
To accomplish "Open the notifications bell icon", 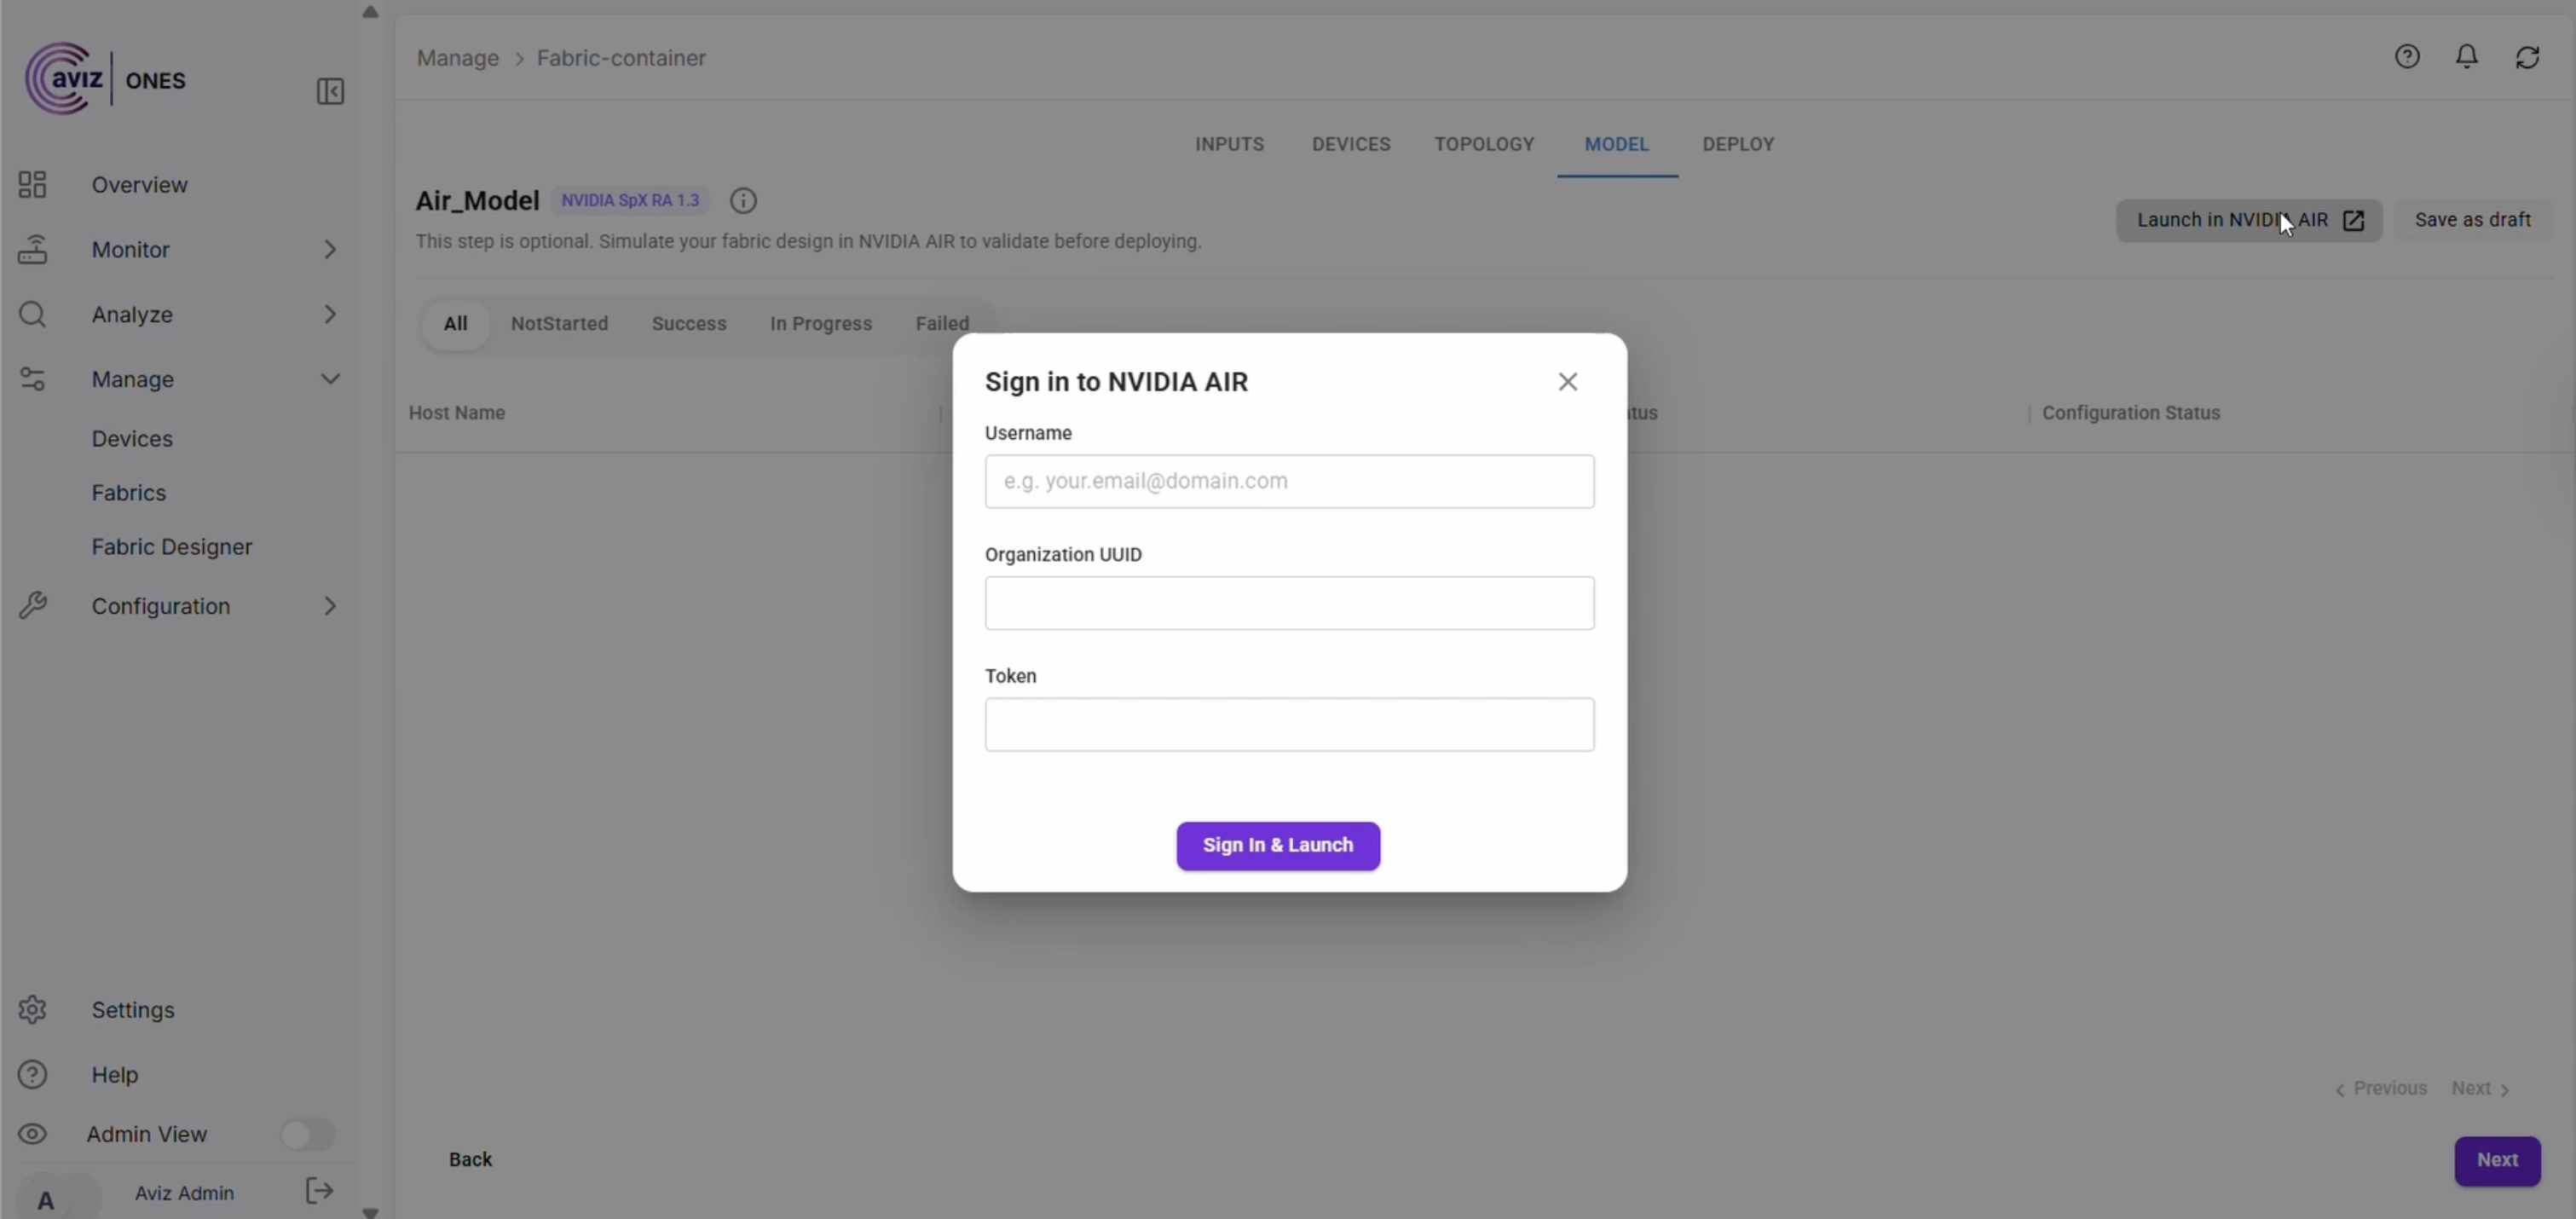I will [x=2467, y=57].
